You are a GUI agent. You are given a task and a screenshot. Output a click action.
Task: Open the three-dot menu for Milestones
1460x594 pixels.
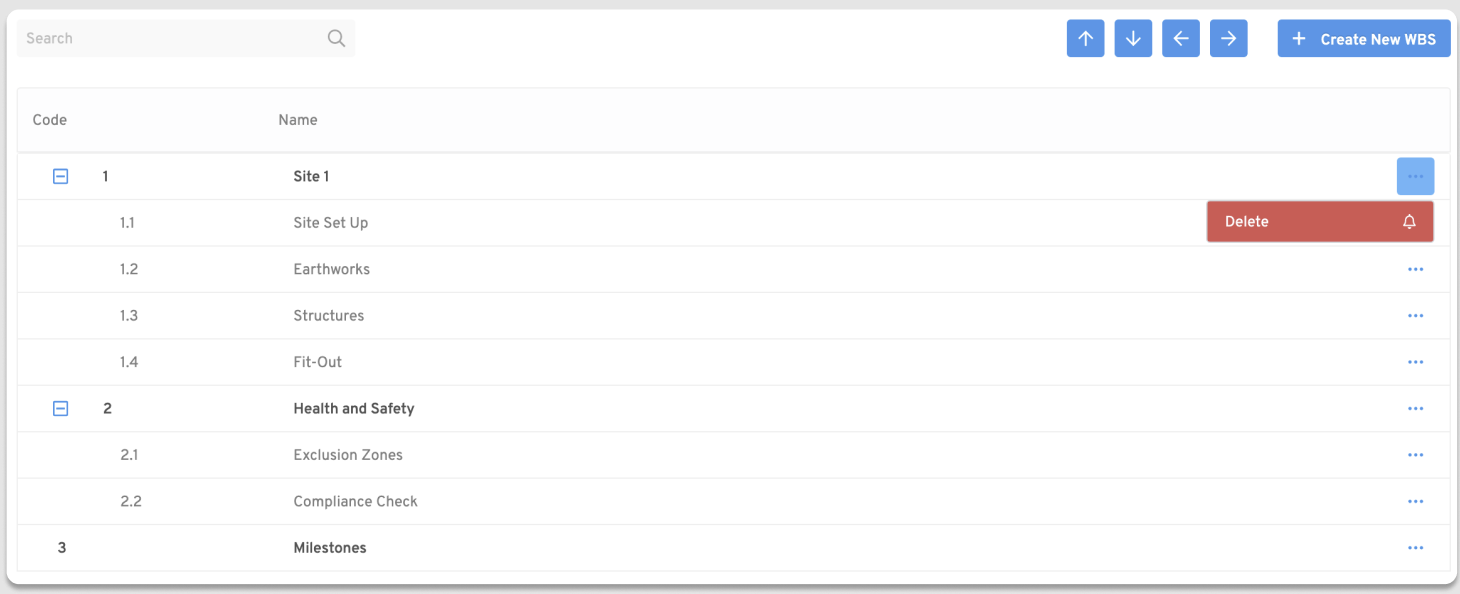[x=1415, y=547]
